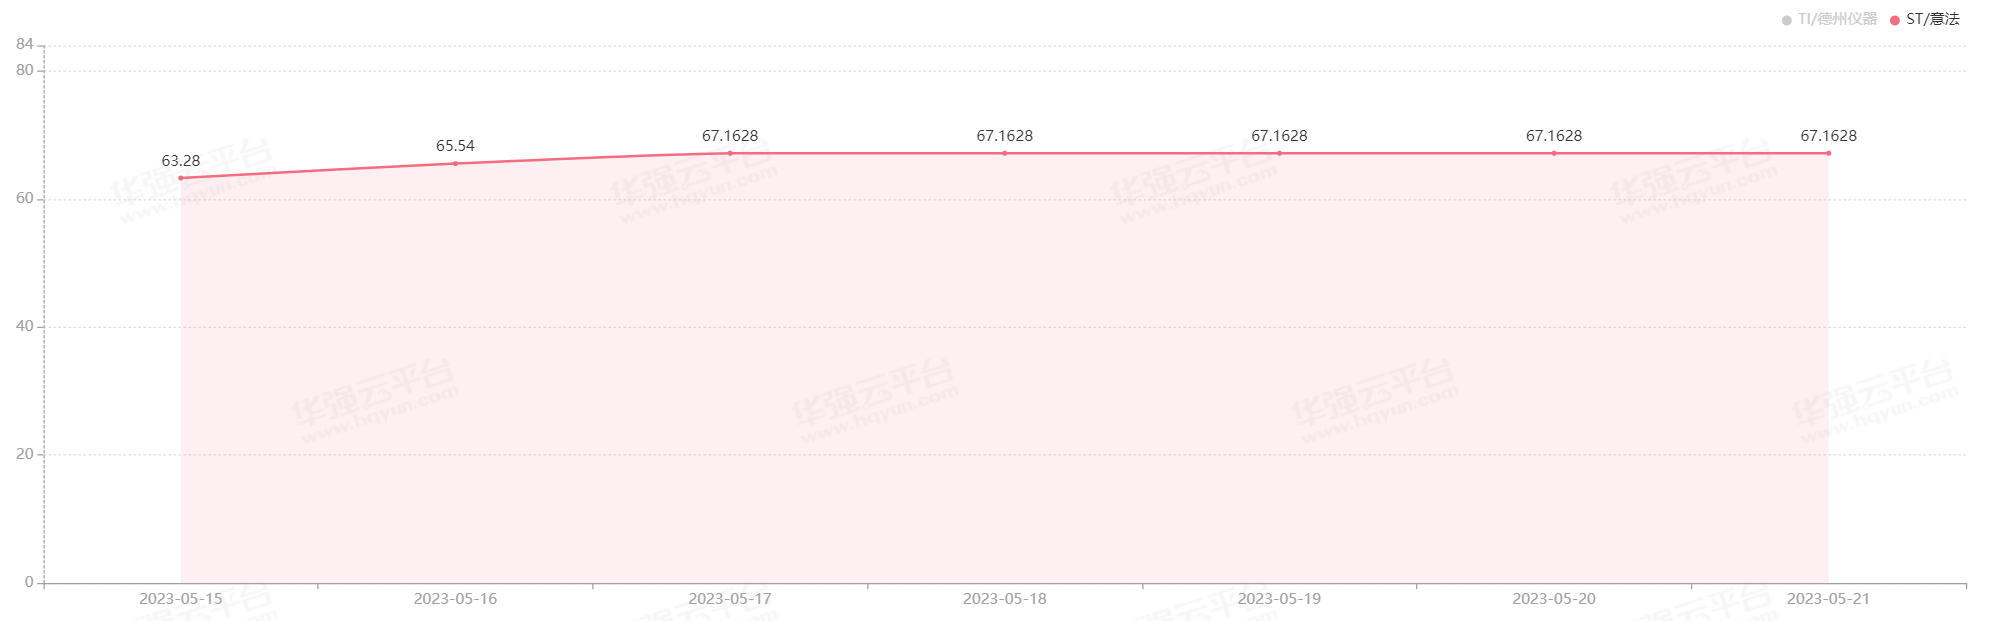Toggle the ST/意法 legend series
Viewport: 1992px width, 621px height.
click(x=1924, y=19)
